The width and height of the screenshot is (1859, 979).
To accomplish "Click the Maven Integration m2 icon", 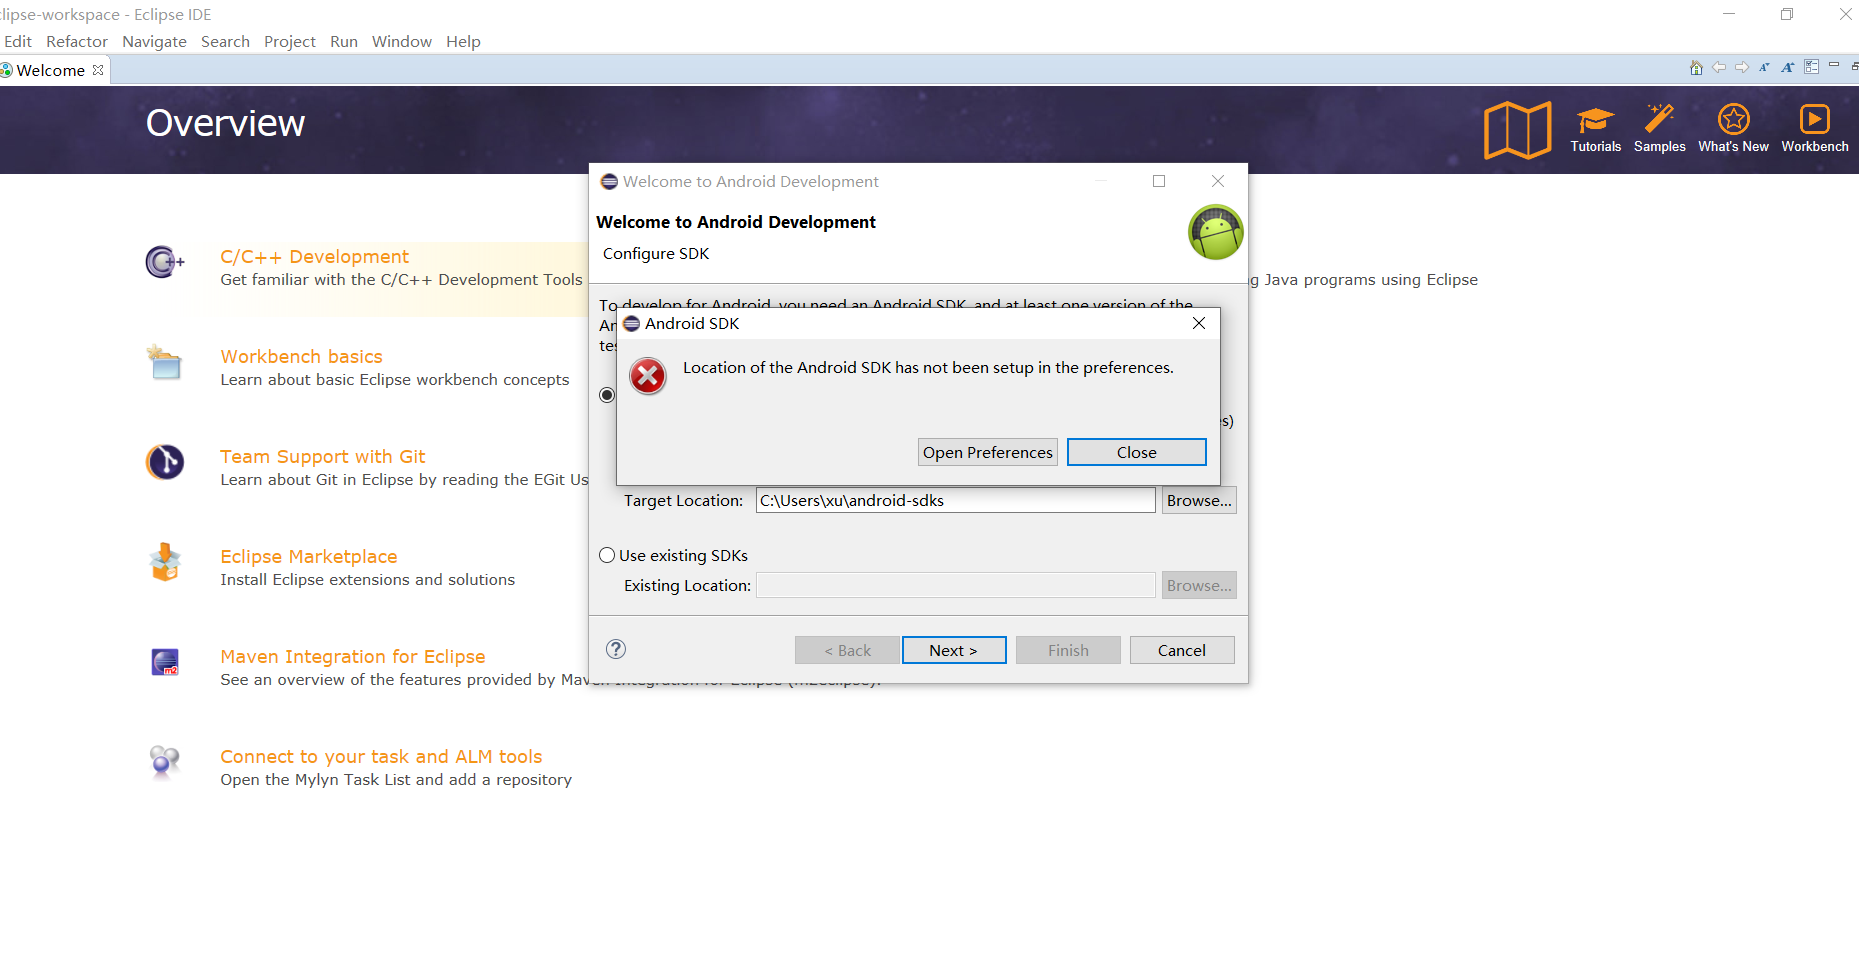I will (165, 662).
